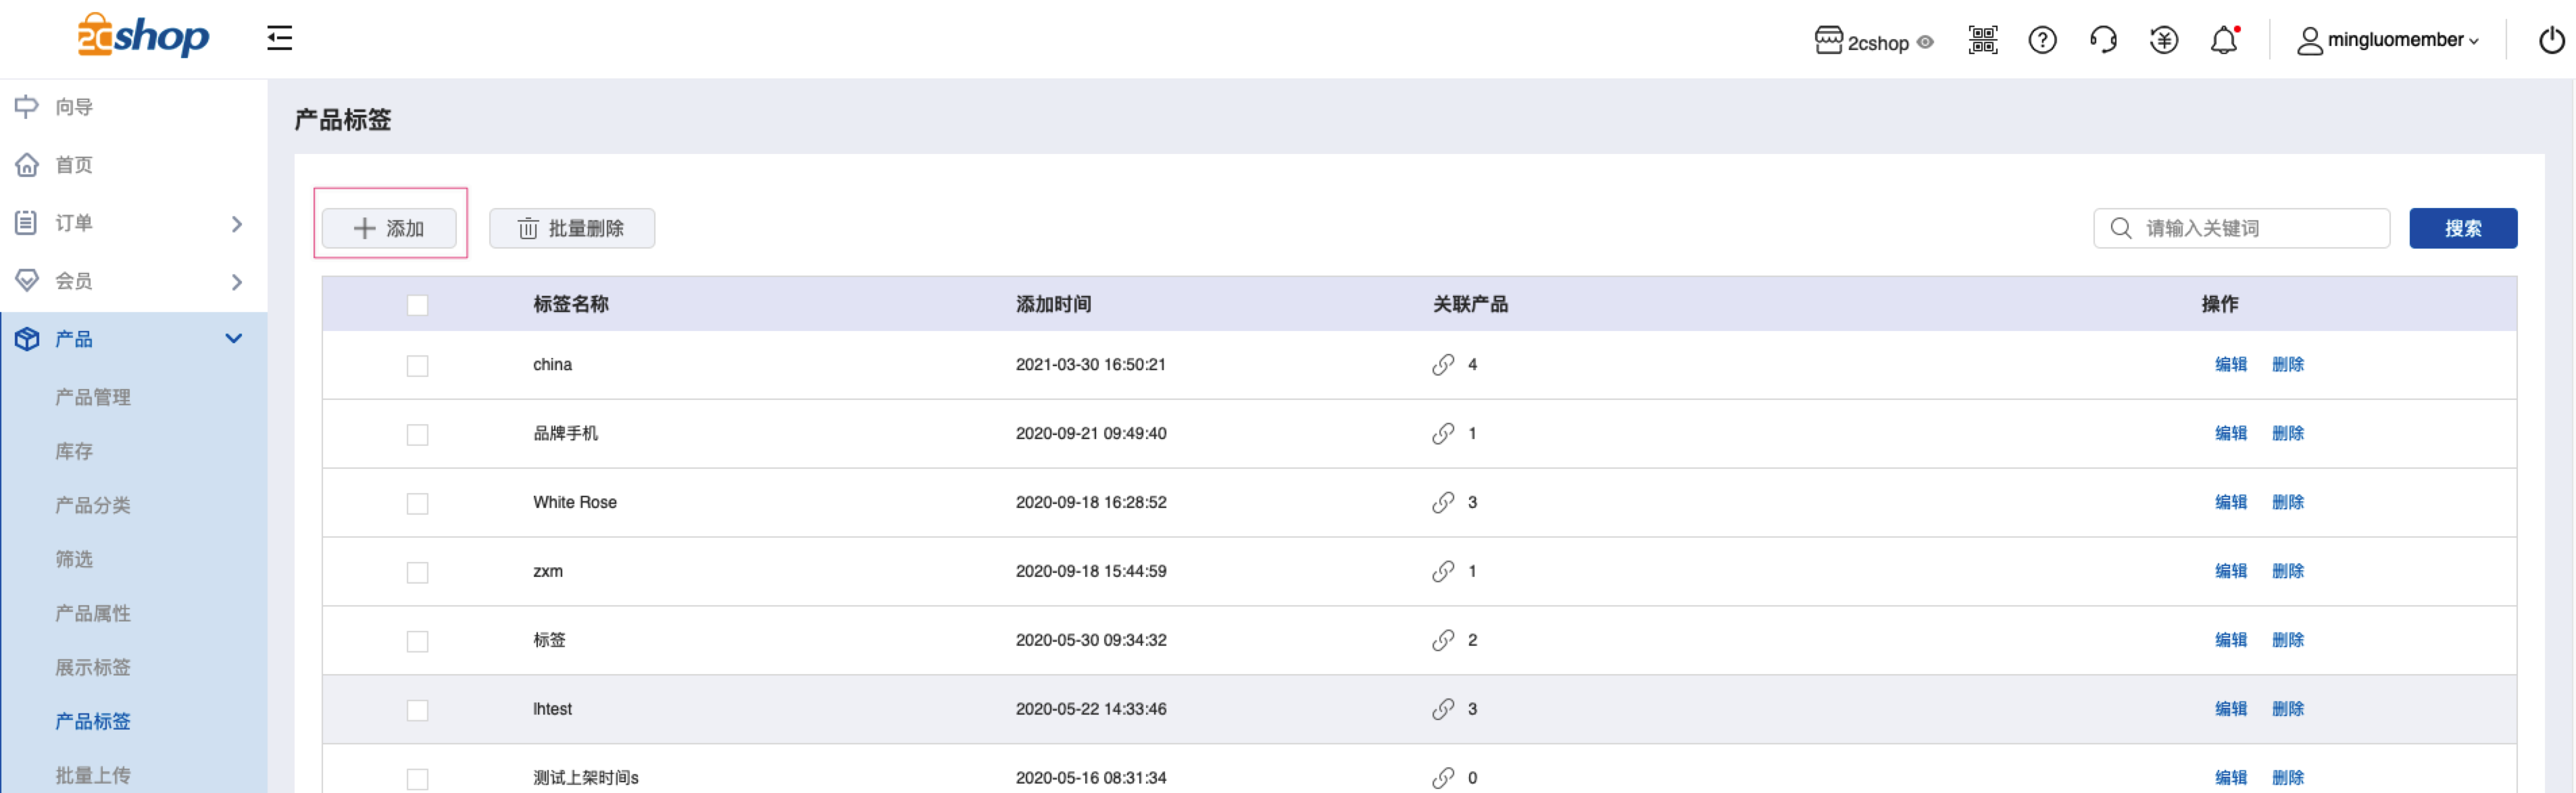
Task: Select 产品标签 submenu item
Action: [x=93, y=721]
